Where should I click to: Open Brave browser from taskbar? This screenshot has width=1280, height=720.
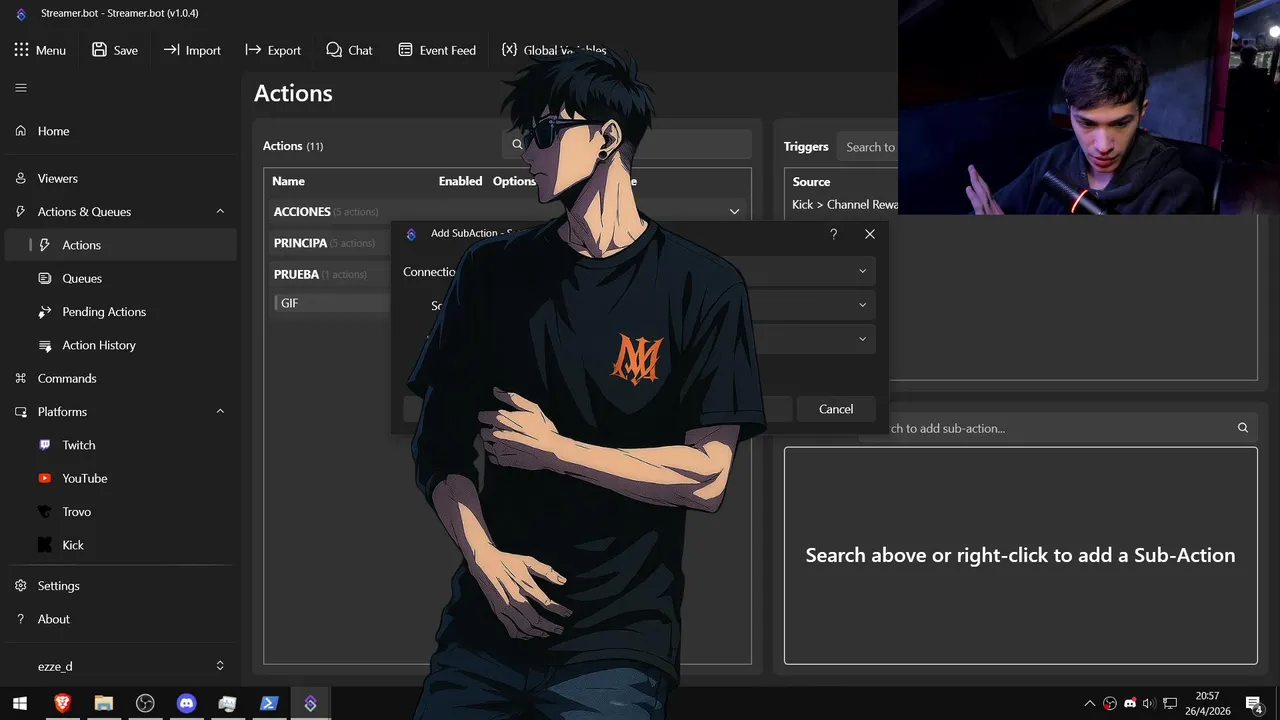point(62,704)
